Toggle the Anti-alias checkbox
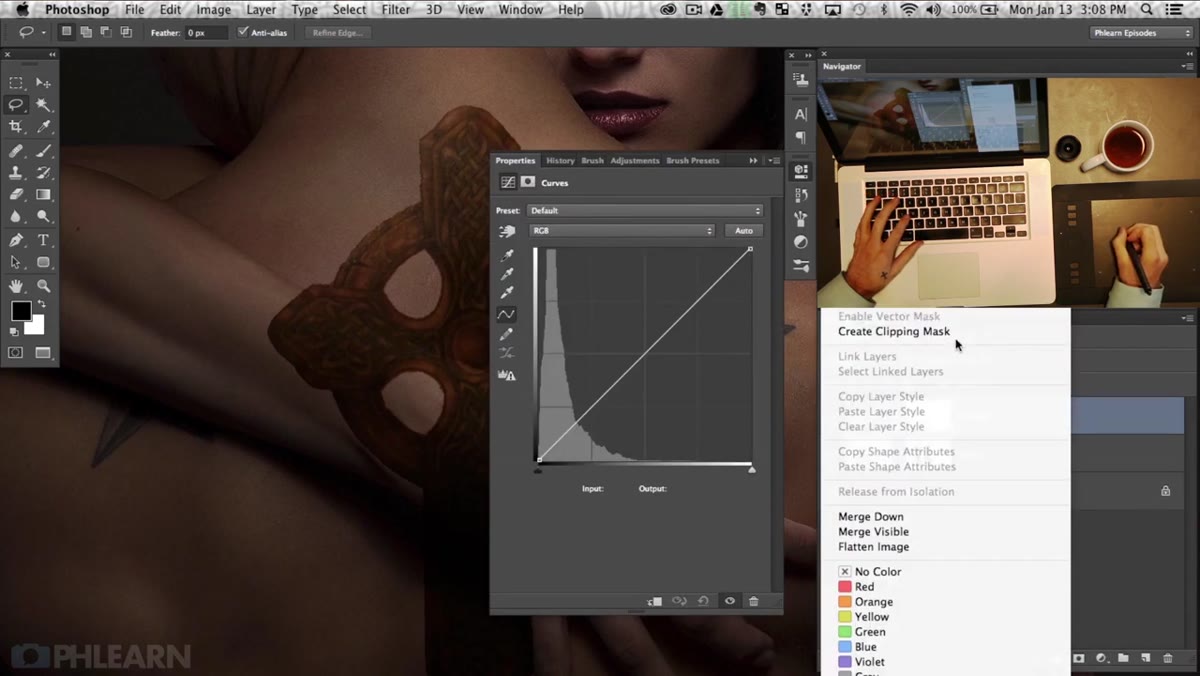Viewport: 1200px width, 676px height. point(243,32)
